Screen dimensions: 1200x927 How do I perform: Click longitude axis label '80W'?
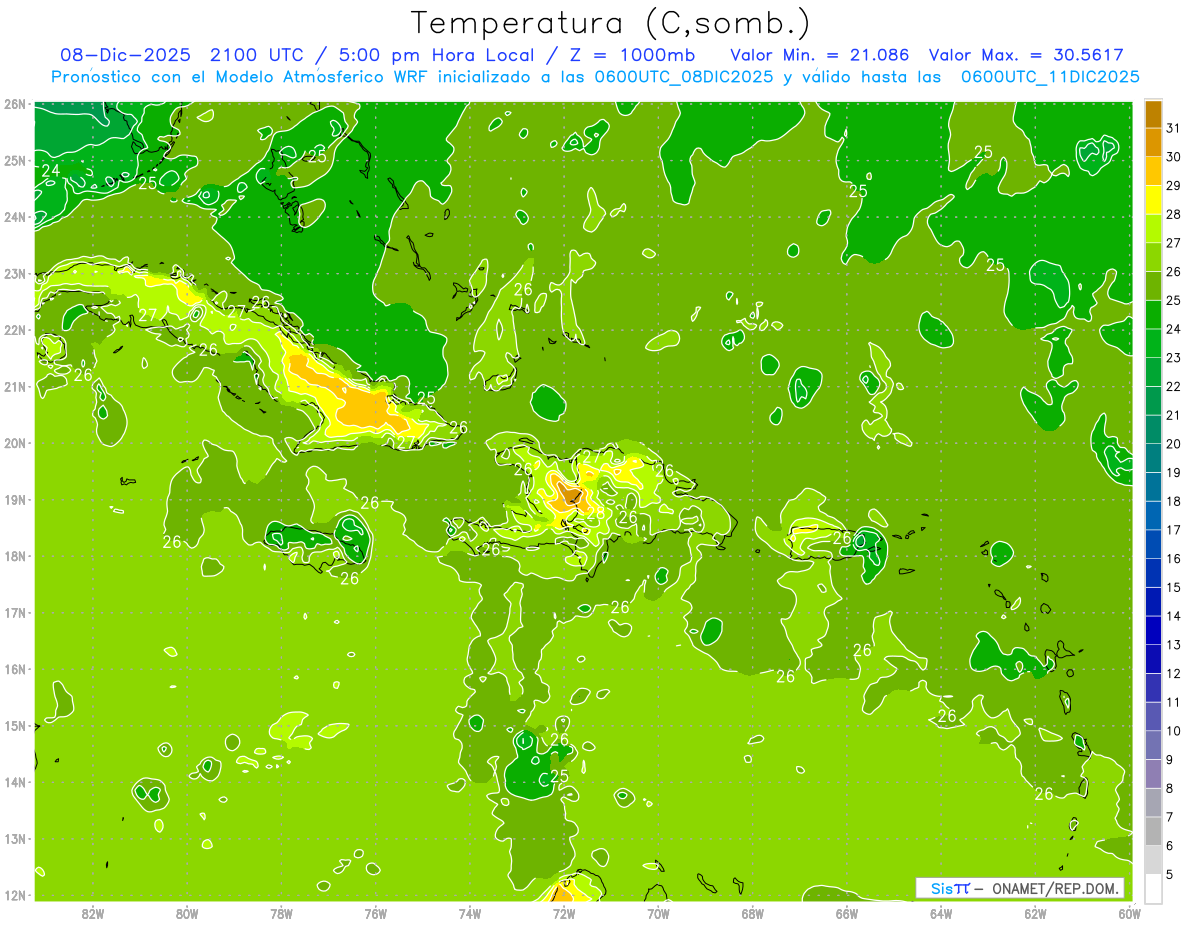pos(187,913)
